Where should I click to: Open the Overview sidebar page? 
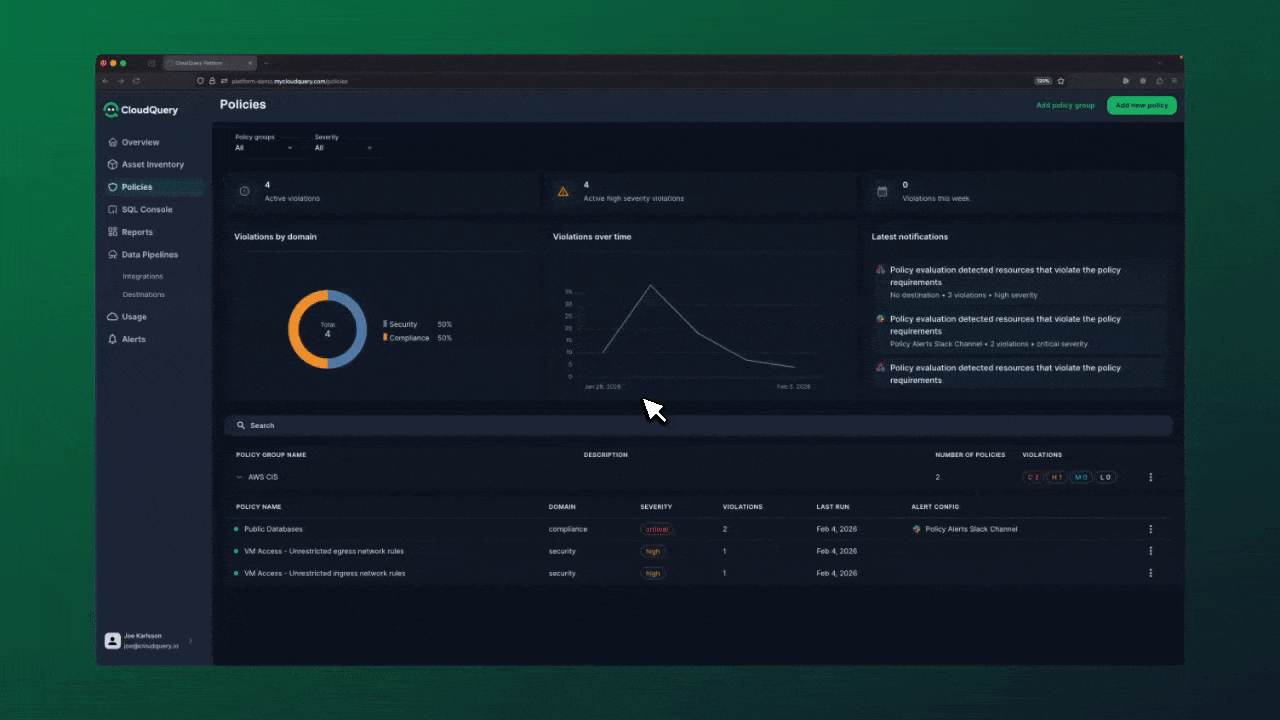click(x=140, y=141)
